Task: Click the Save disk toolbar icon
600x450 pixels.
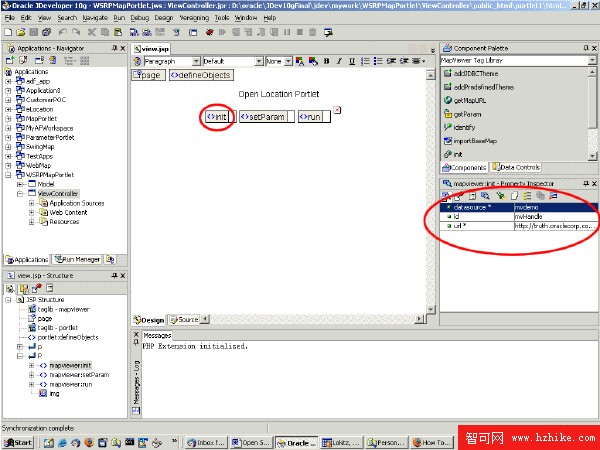Action: (x=33, y=33)
